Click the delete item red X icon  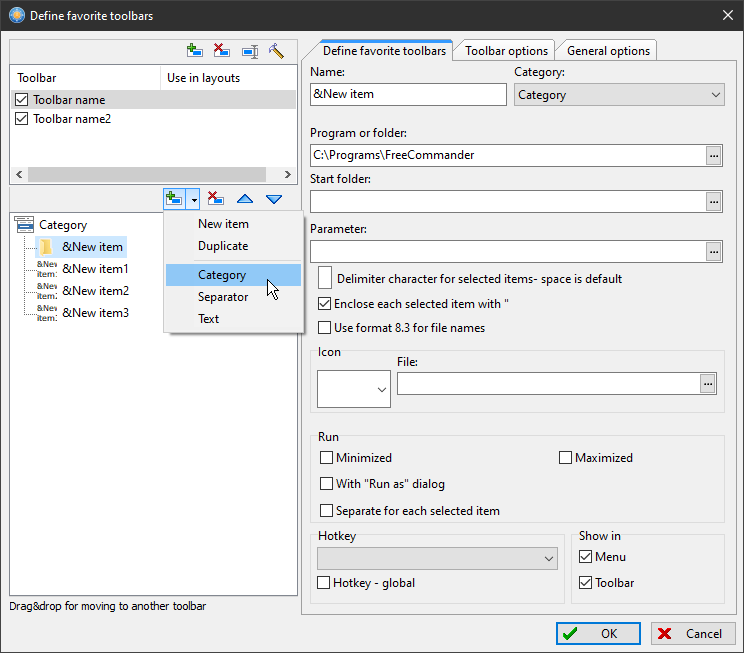(215, 199)
